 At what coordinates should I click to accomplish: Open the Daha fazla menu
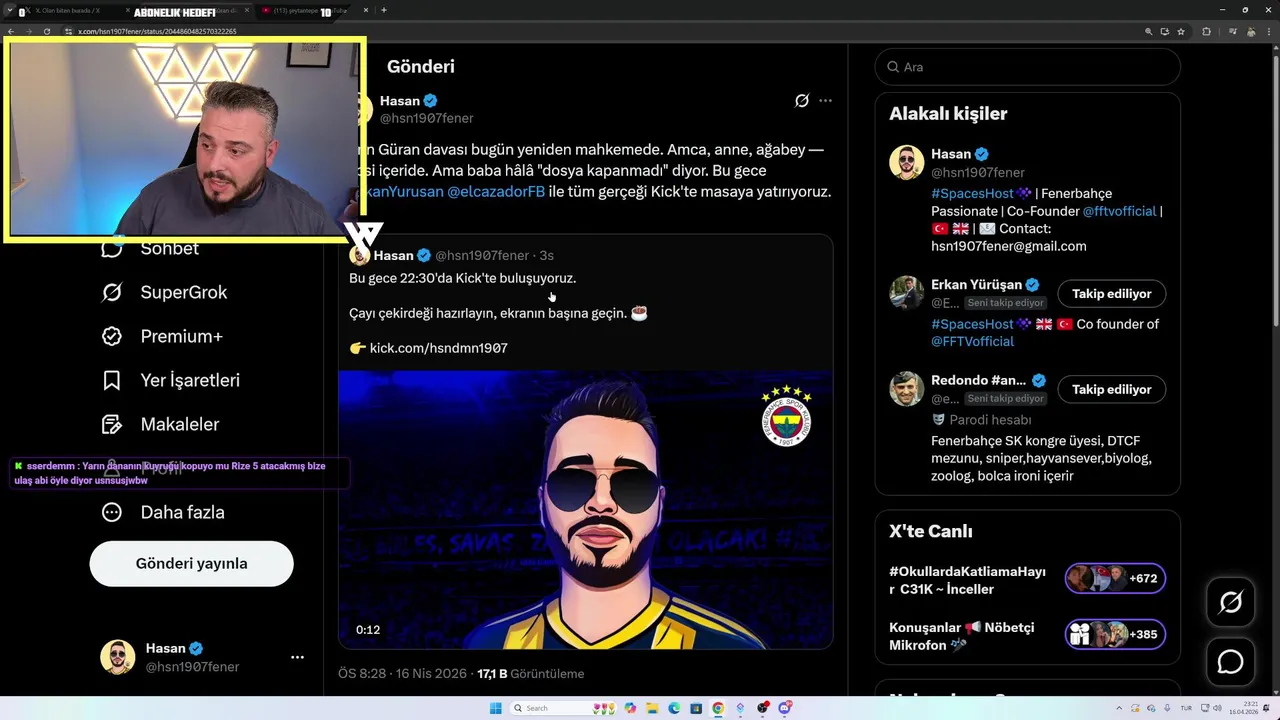pyautogui.click(x=164, y=512)
